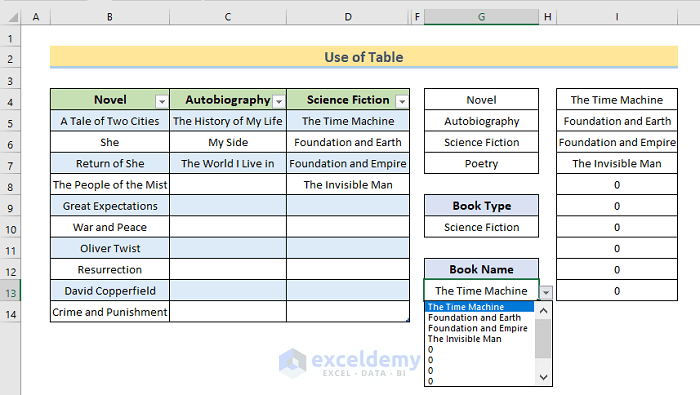Image resolution: width=700 pixels, height=395 pixels.
Task: Select cell 'Crime and Punishment'
Action: click(110, 312)
